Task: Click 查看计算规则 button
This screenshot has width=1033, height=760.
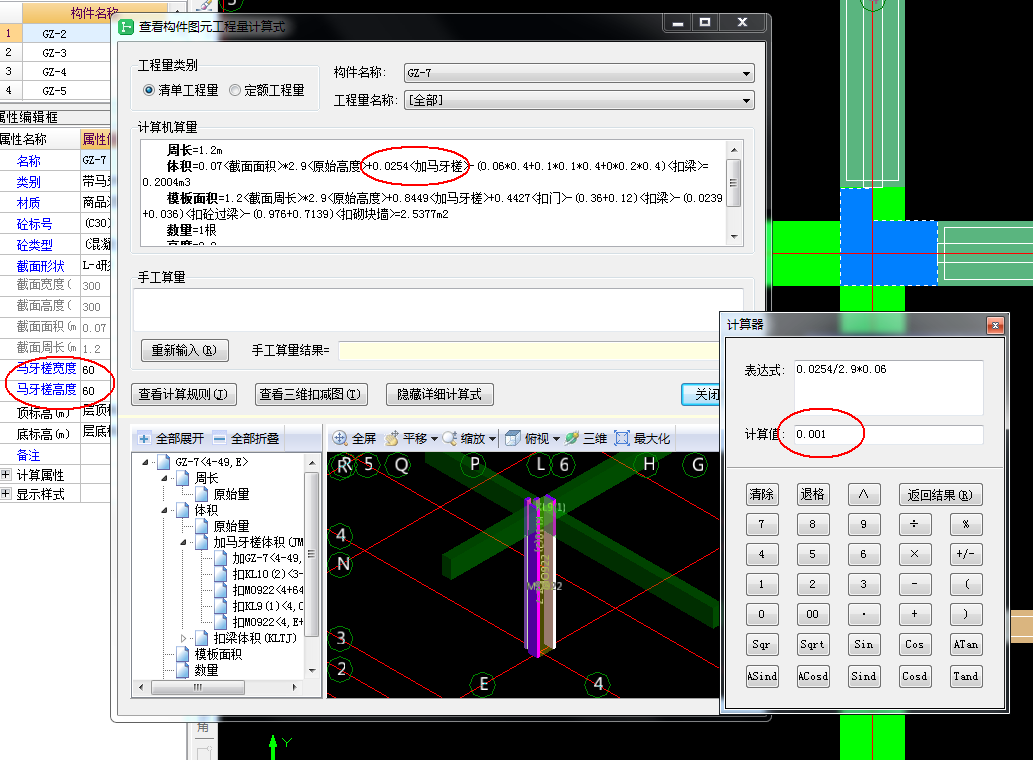Action: click(183, 394)
